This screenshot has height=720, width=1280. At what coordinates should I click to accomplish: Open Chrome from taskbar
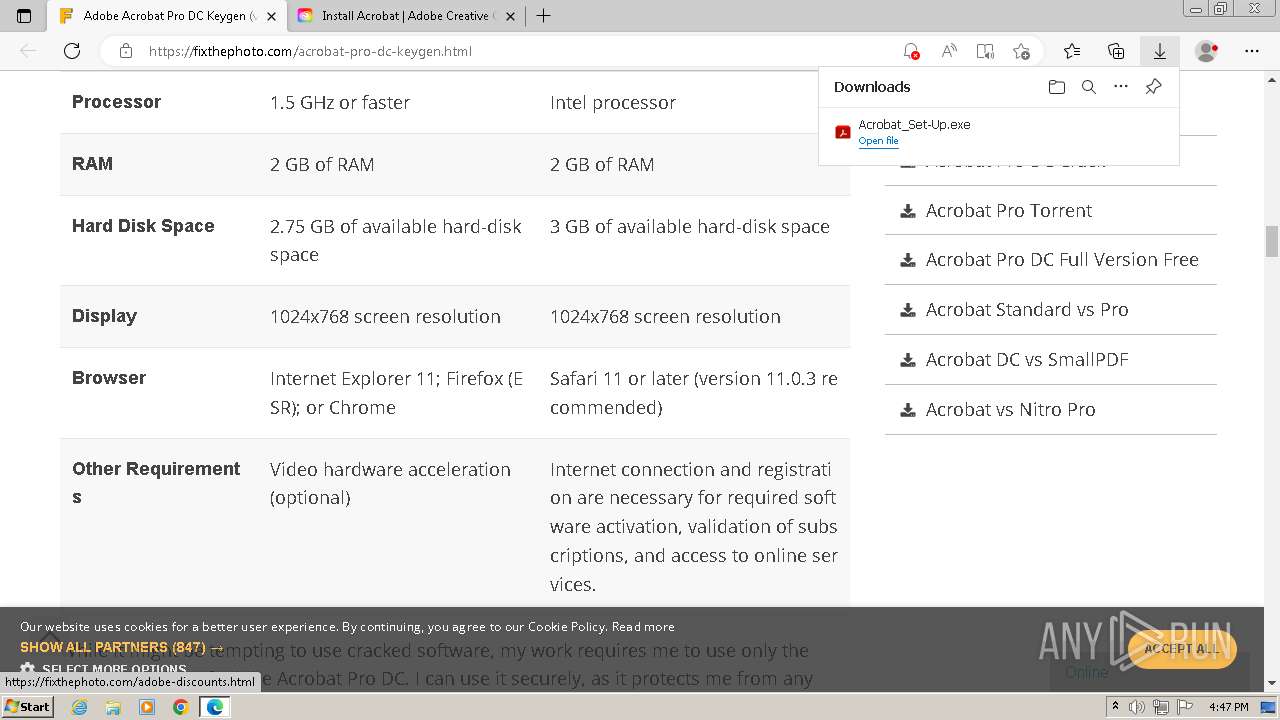coord(180,707)
